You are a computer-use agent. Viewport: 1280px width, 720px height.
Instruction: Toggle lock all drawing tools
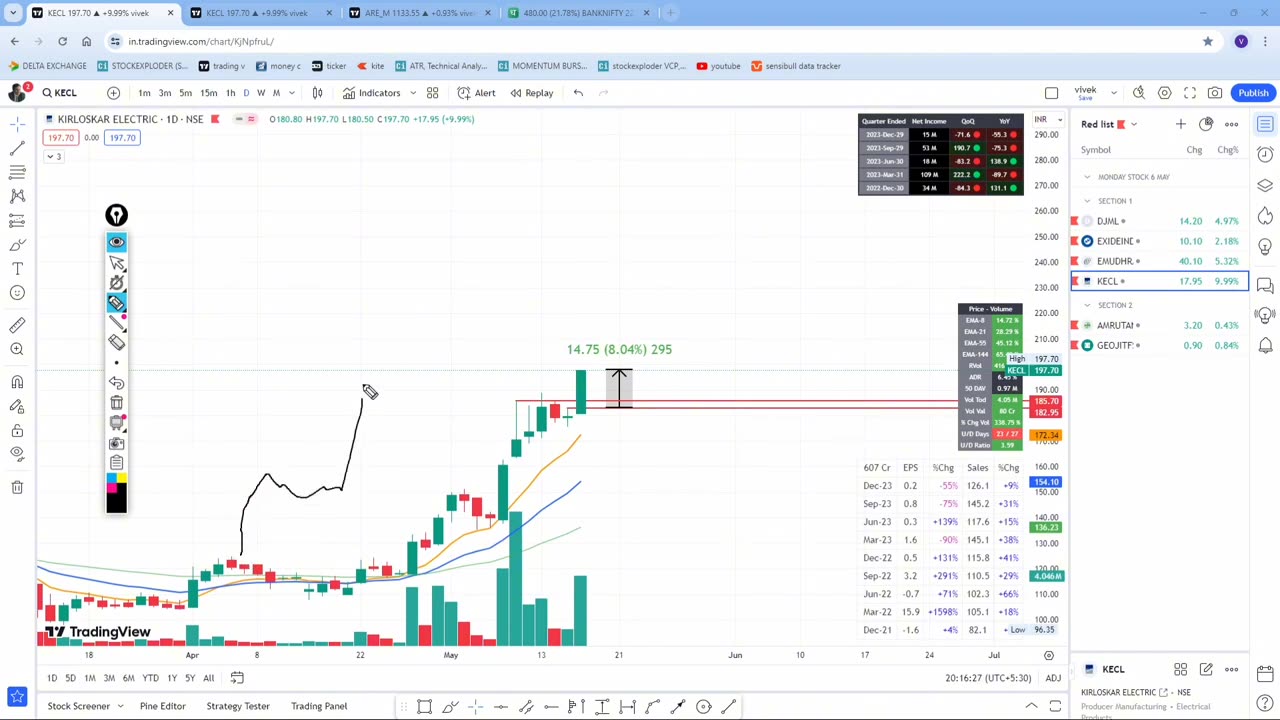17,430
